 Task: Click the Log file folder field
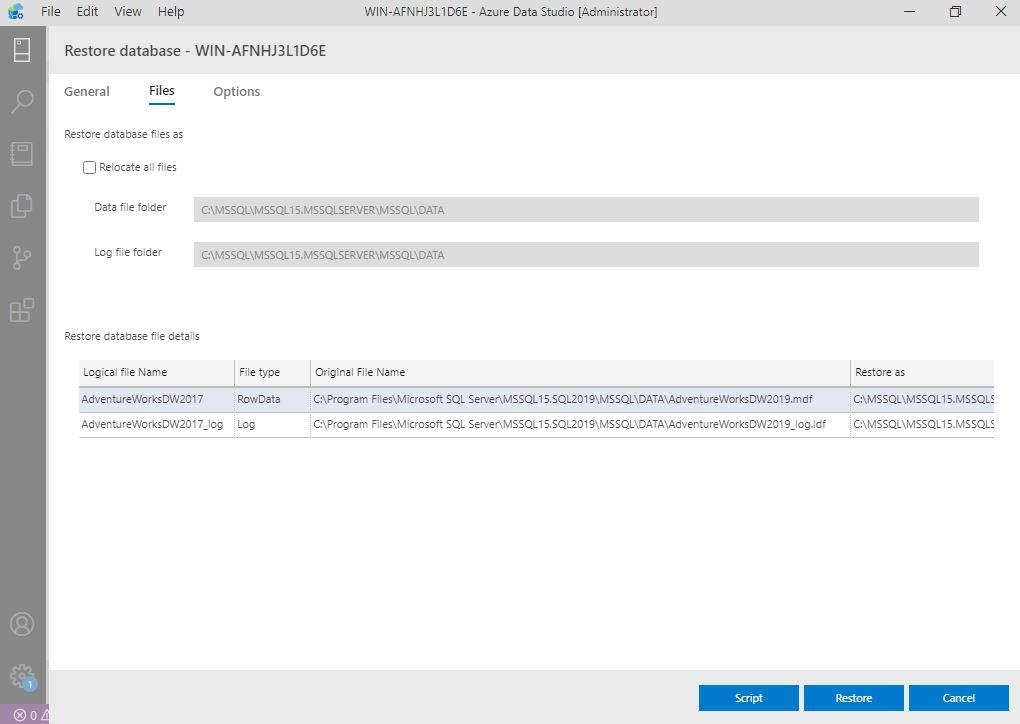point(586,254)
